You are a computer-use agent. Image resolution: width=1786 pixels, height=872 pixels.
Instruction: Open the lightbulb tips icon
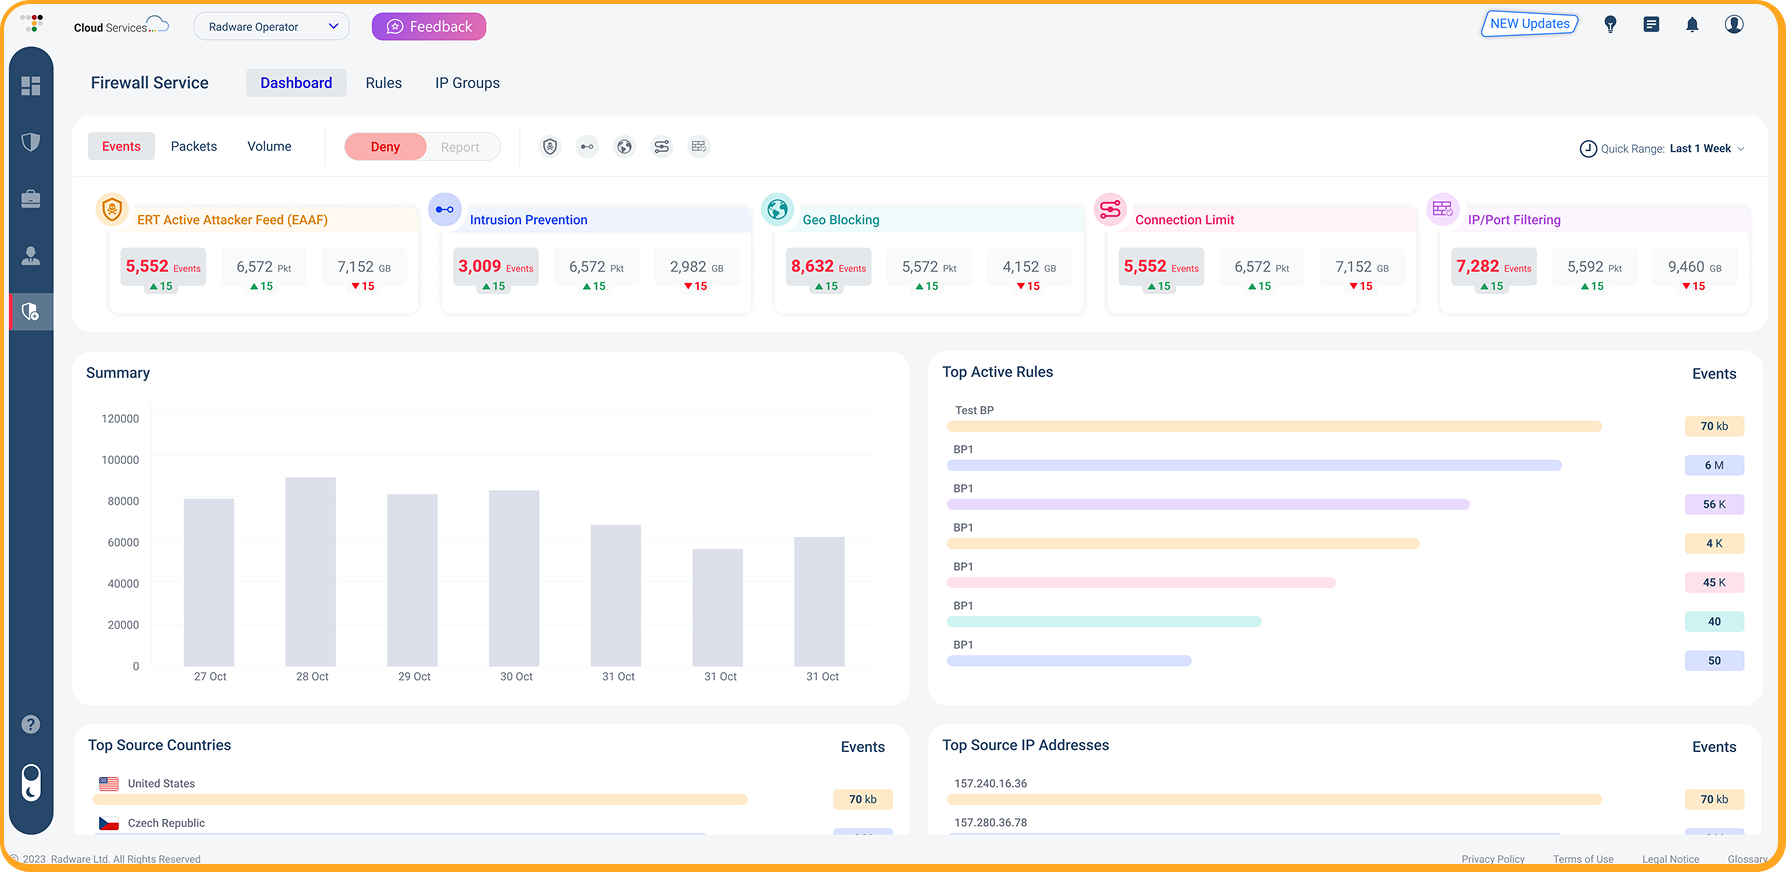coord(1610,25)
